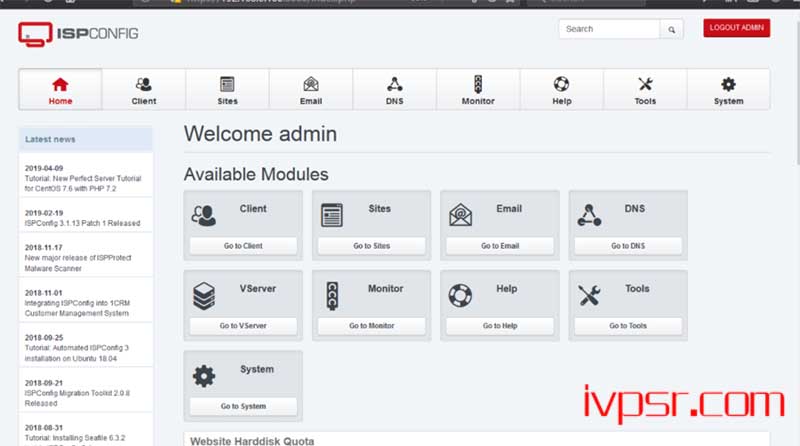Click the Tools tab label
The height and width of the screenshot is (446, 800).
[645, 101]
